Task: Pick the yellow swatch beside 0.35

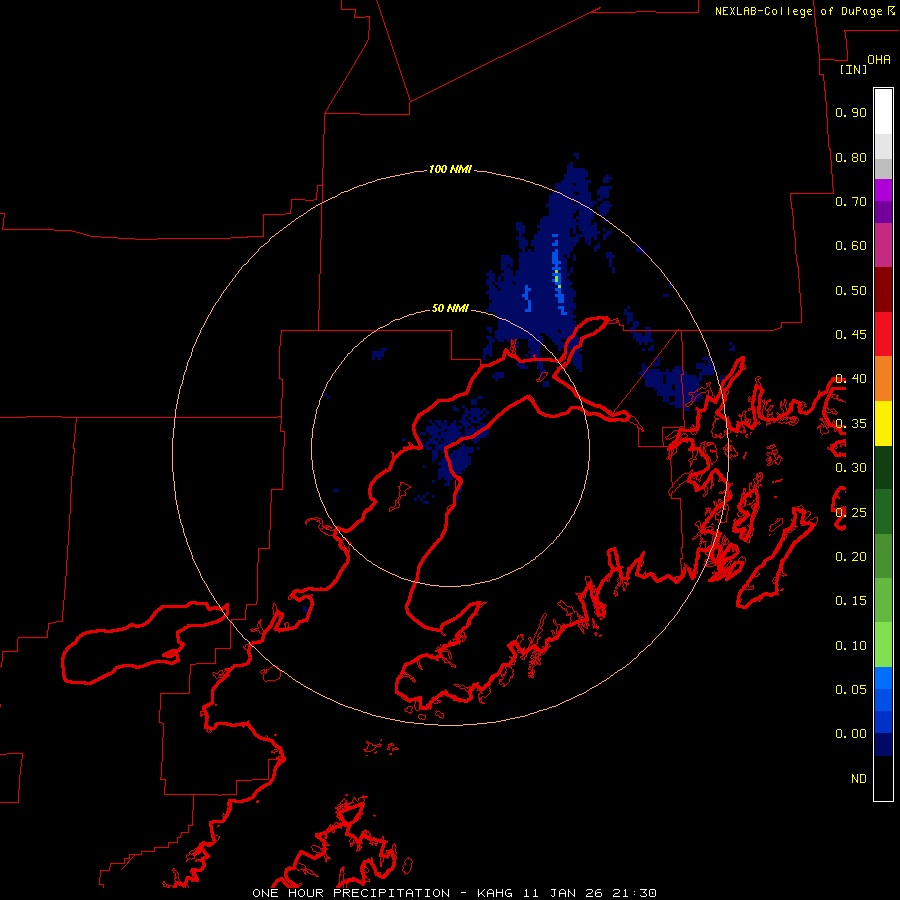Action: pos(883,423)
